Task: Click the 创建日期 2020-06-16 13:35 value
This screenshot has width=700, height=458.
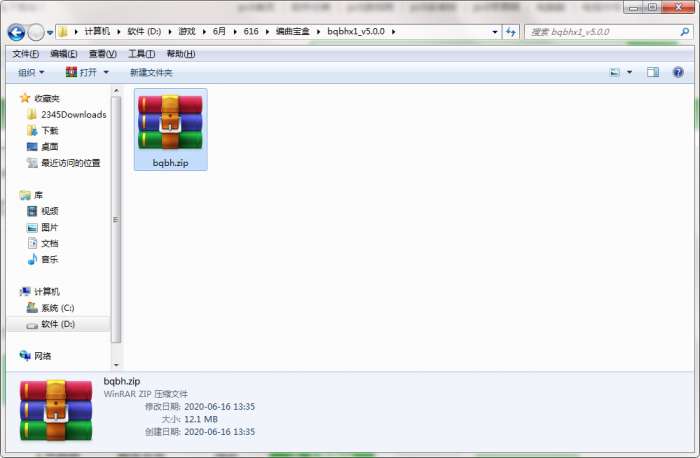Action: point(220,432)
